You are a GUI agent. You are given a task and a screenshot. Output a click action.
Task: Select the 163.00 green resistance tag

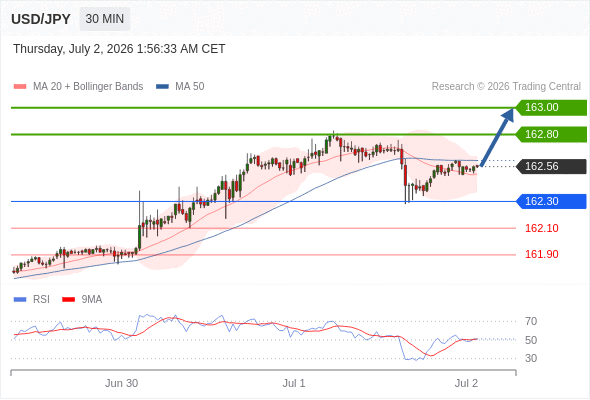tap(551, 108)
